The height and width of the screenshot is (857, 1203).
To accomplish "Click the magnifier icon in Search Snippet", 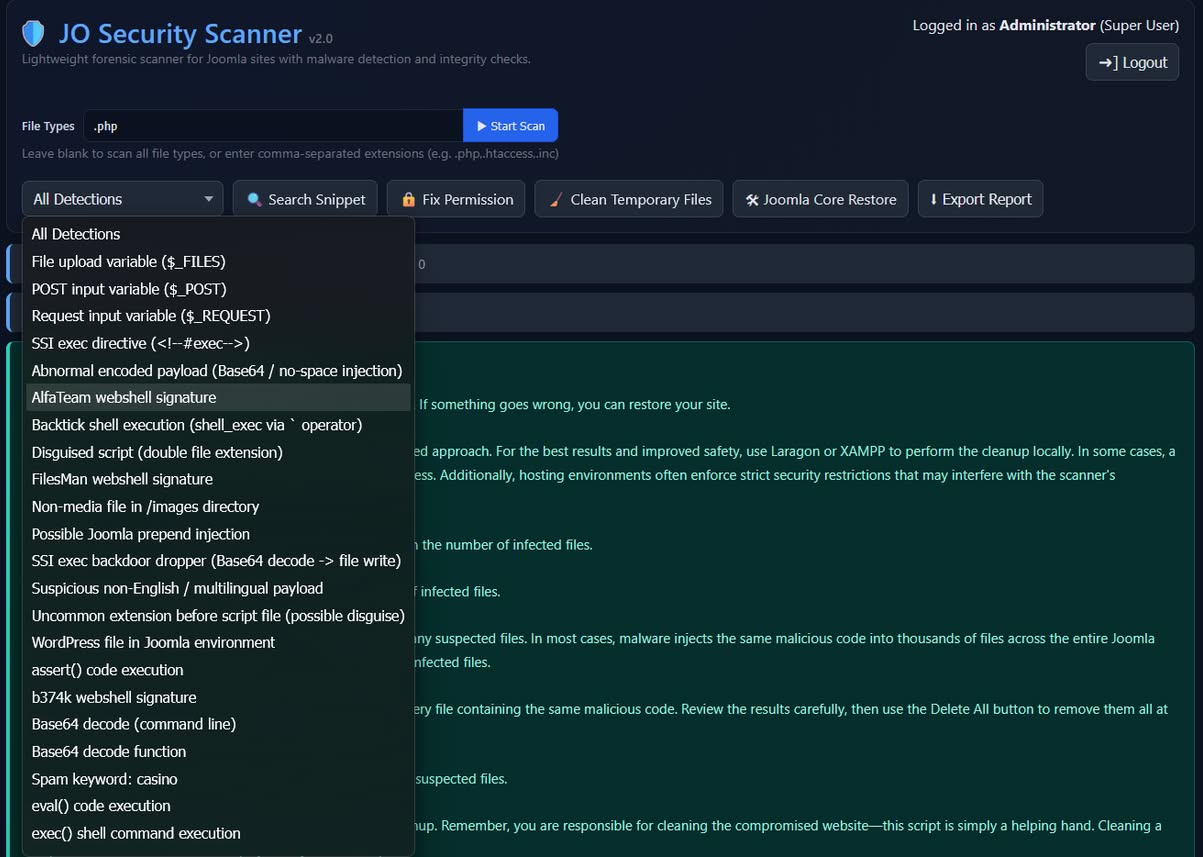I will click(x=254, y=200).
